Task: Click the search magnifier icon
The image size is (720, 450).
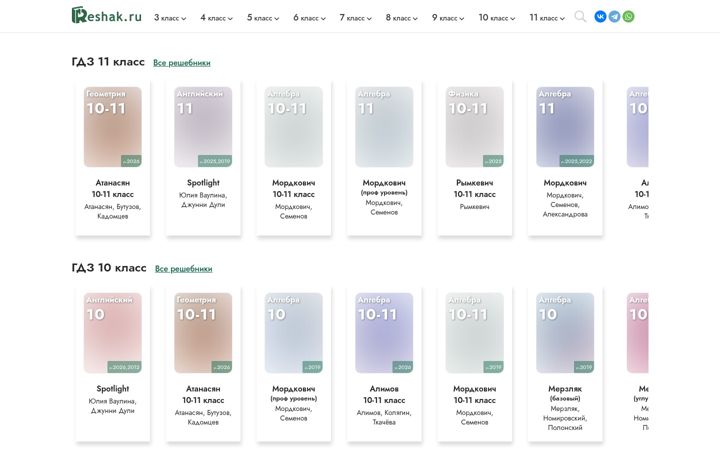Action: point(580,17)
